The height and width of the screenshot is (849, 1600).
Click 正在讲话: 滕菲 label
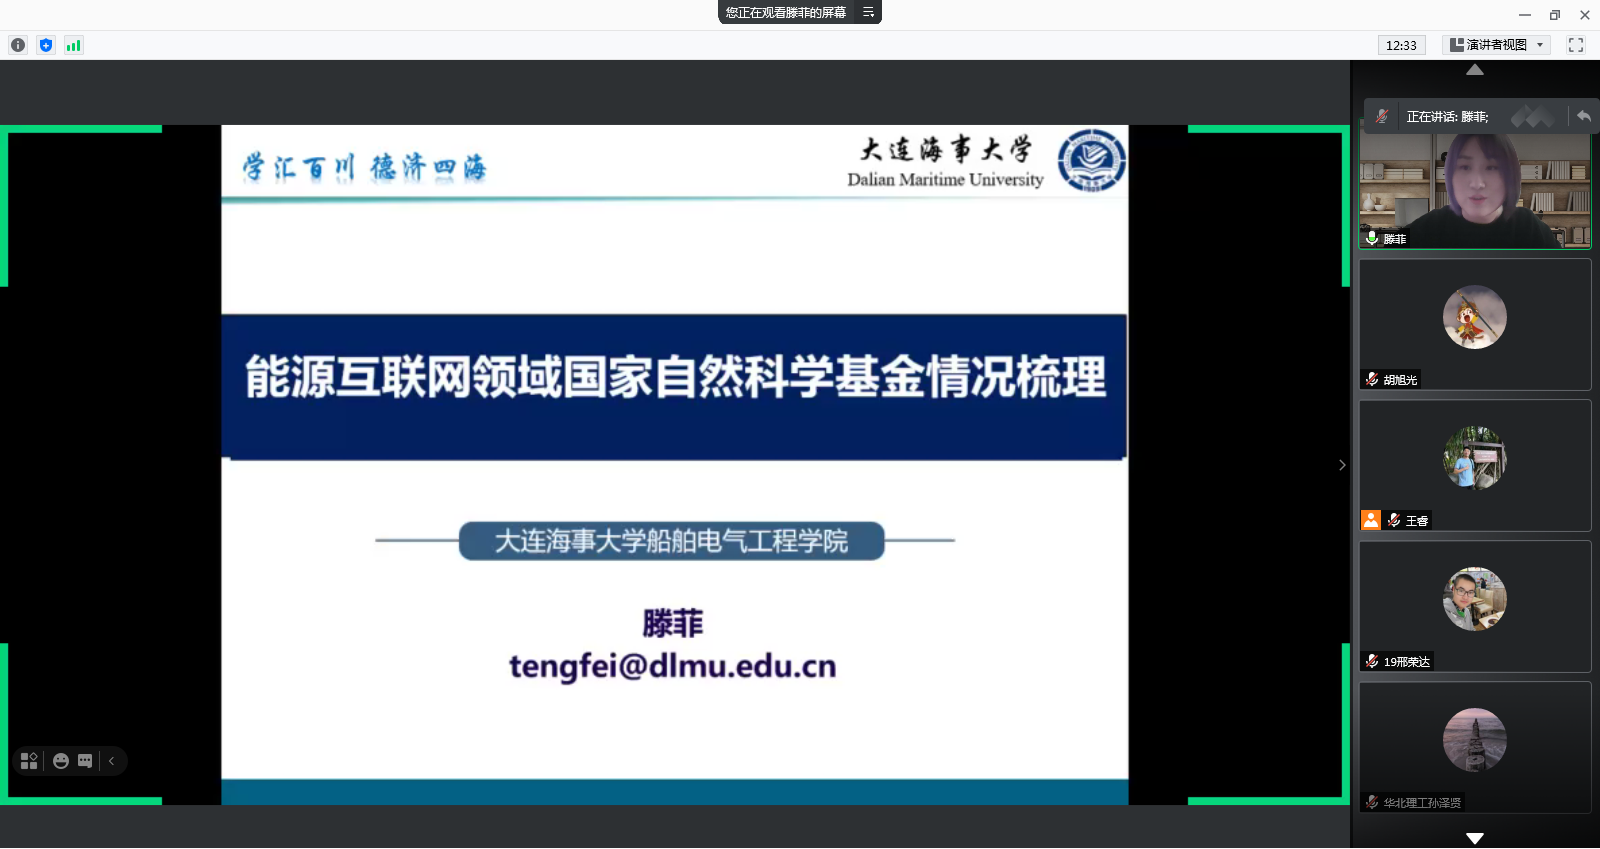pos(1447,117)
